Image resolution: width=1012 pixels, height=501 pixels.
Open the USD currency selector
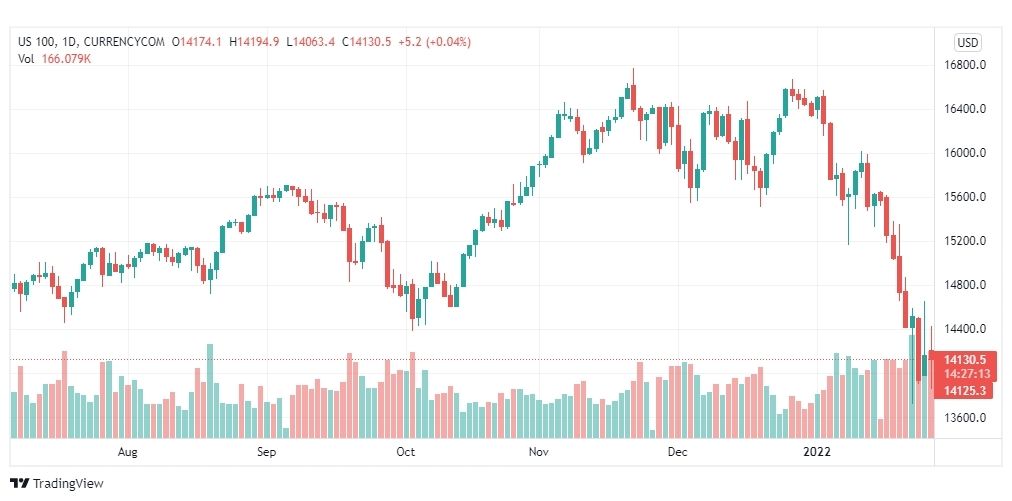click(967, 43)
